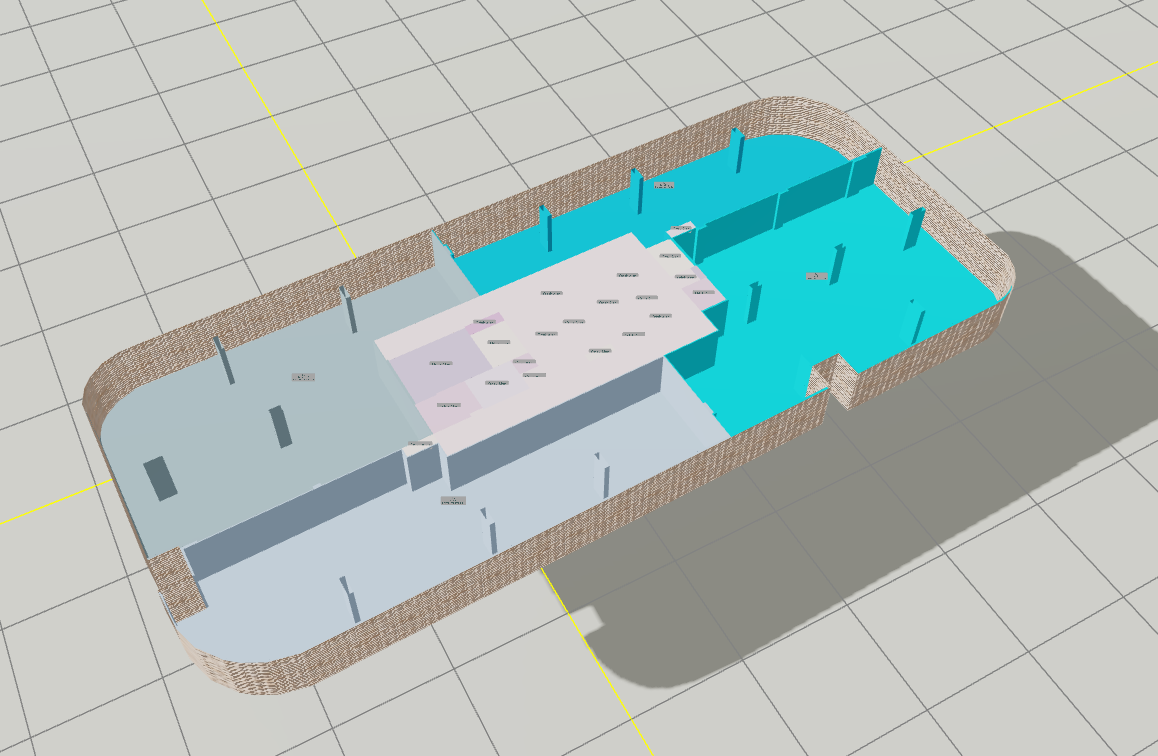Image resolution: width=1158 pixels, height=756 pixels.
Task: Click the label tag in the darker cyan top zone
Action: (x=664, y=186)
